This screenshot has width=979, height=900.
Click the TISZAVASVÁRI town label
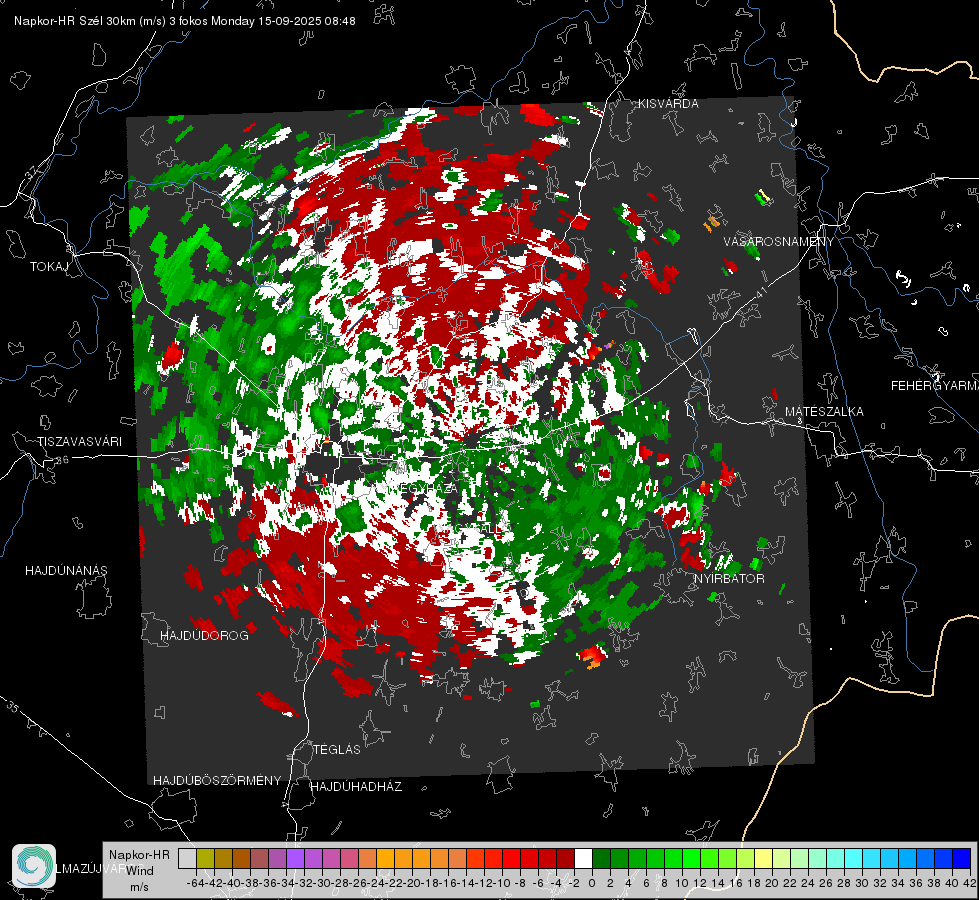79,442
